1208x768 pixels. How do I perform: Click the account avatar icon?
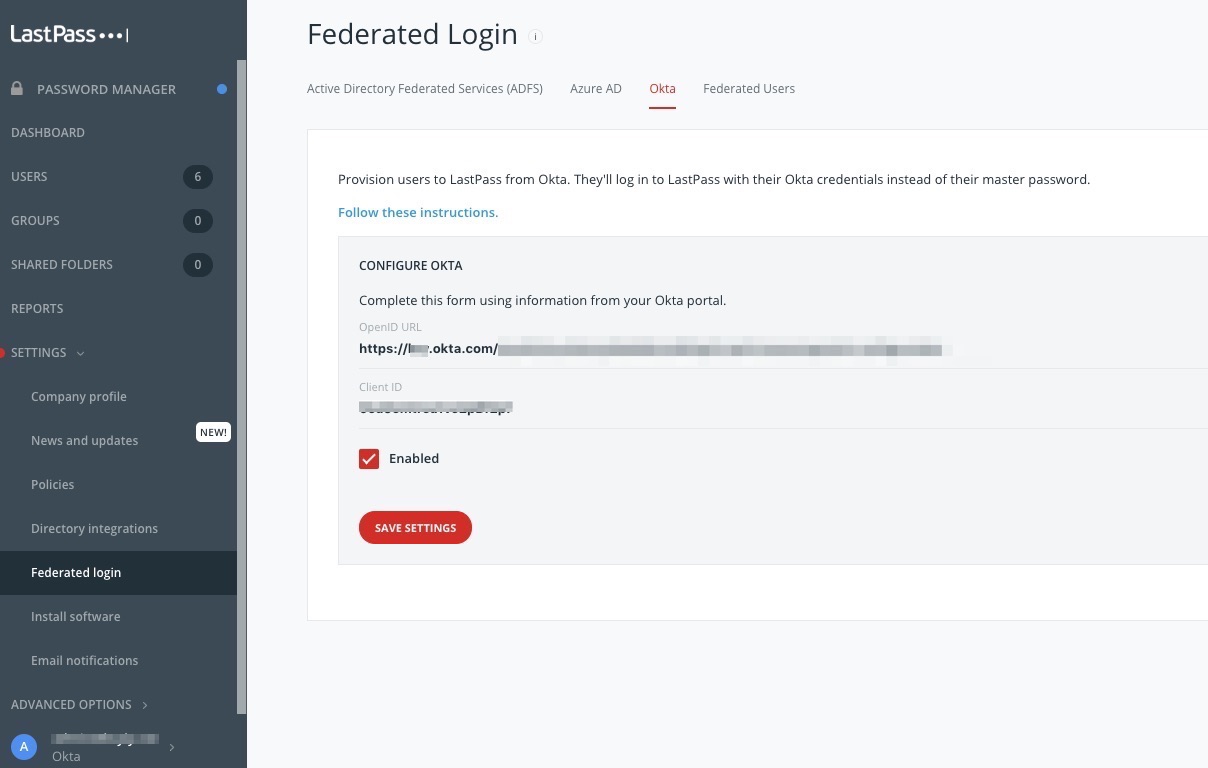23,747
